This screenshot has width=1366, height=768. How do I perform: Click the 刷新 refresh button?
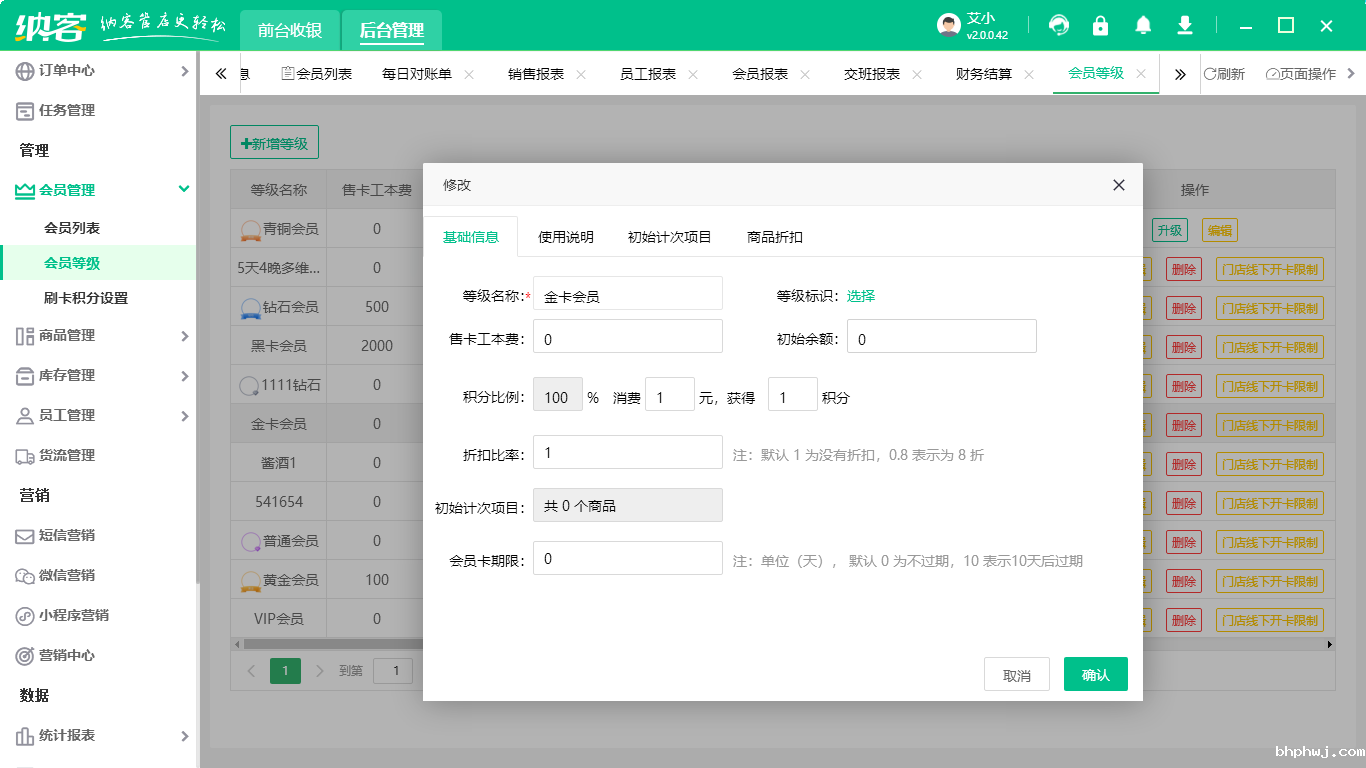tap(1224, 74)
